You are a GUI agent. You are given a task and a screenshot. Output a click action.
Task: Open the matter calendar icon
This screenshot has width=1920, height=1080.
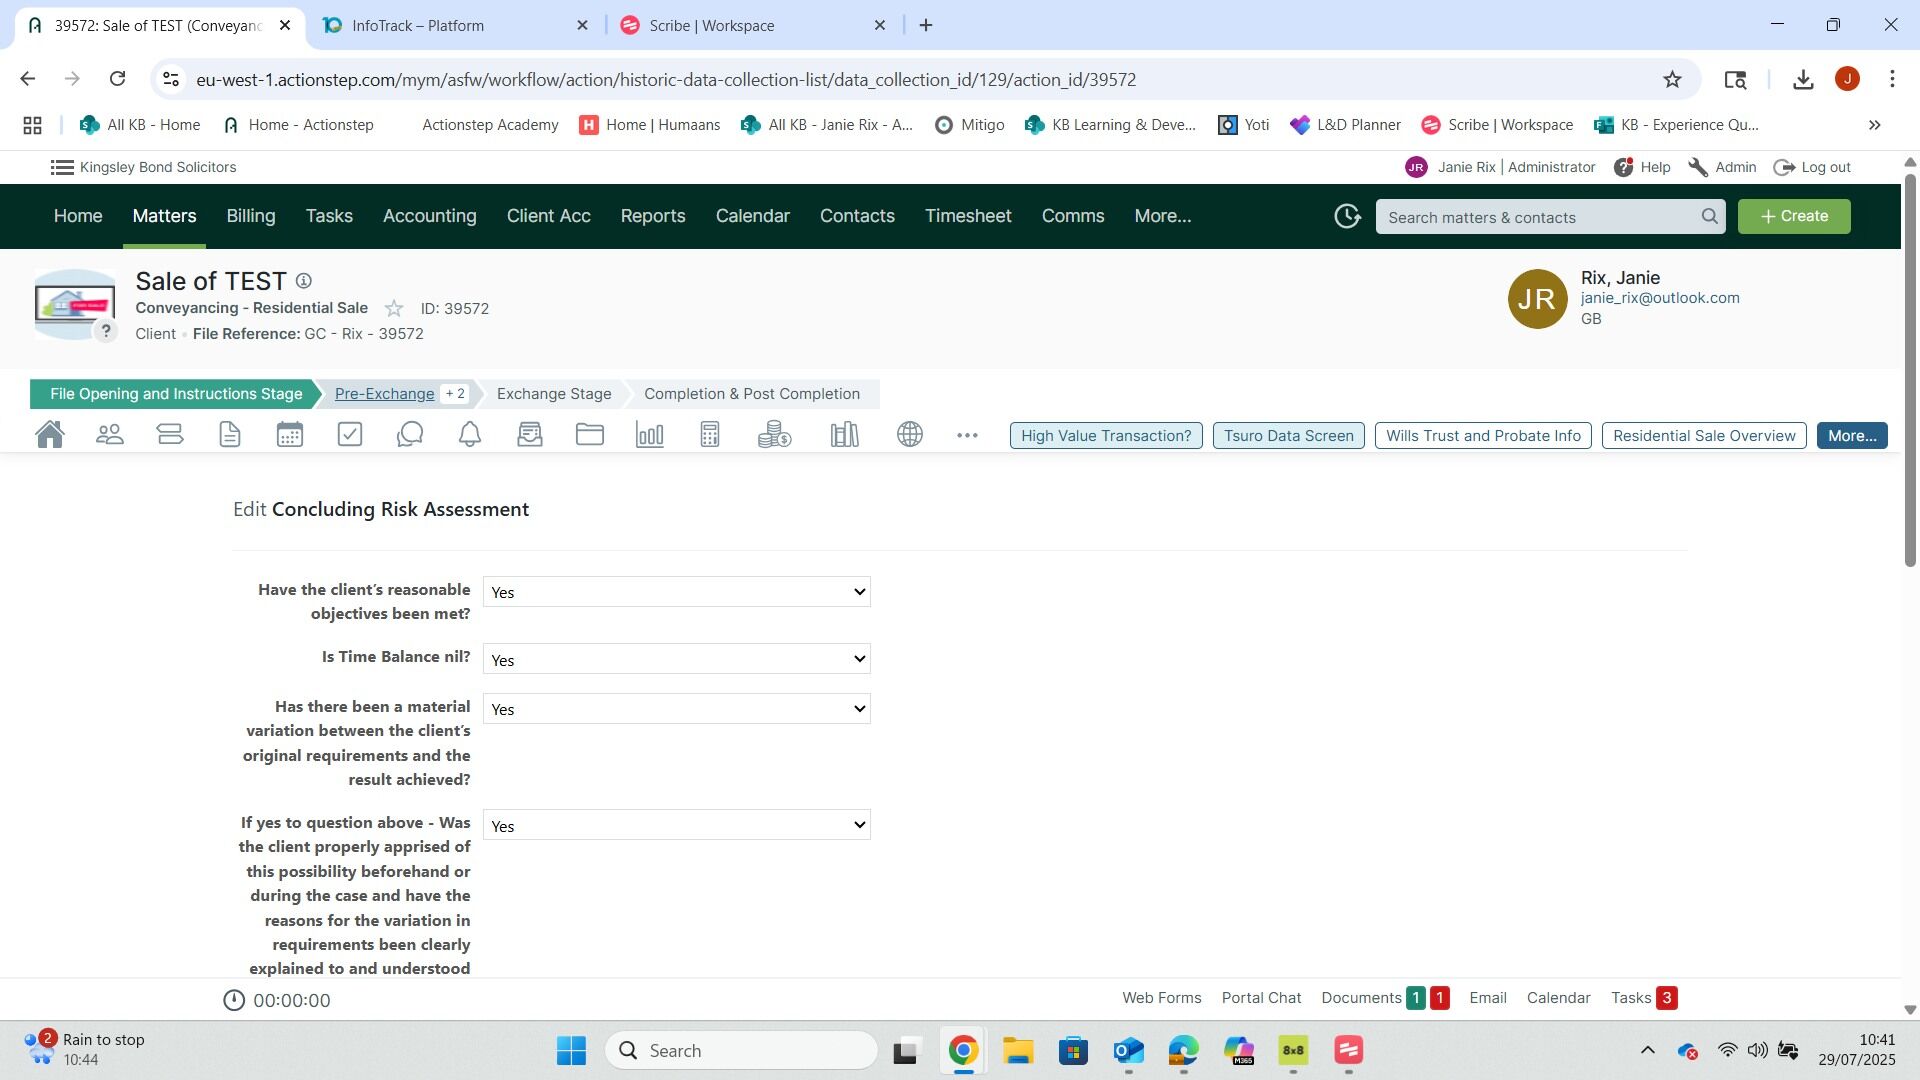(290, 435)
